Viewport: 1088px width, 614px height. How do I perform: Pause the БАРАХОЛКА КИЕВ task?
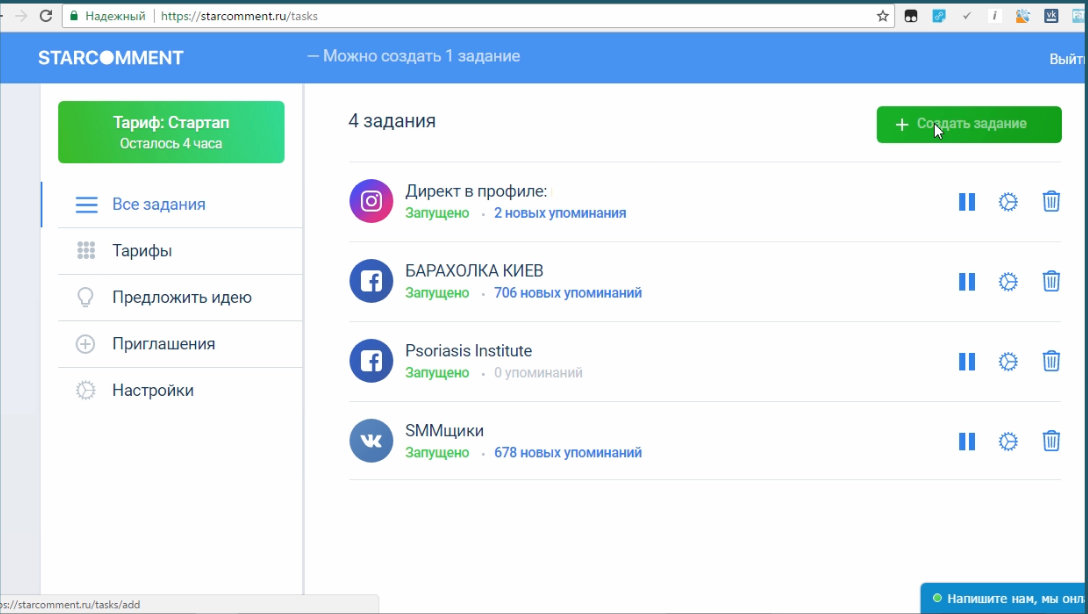[966, 281]
